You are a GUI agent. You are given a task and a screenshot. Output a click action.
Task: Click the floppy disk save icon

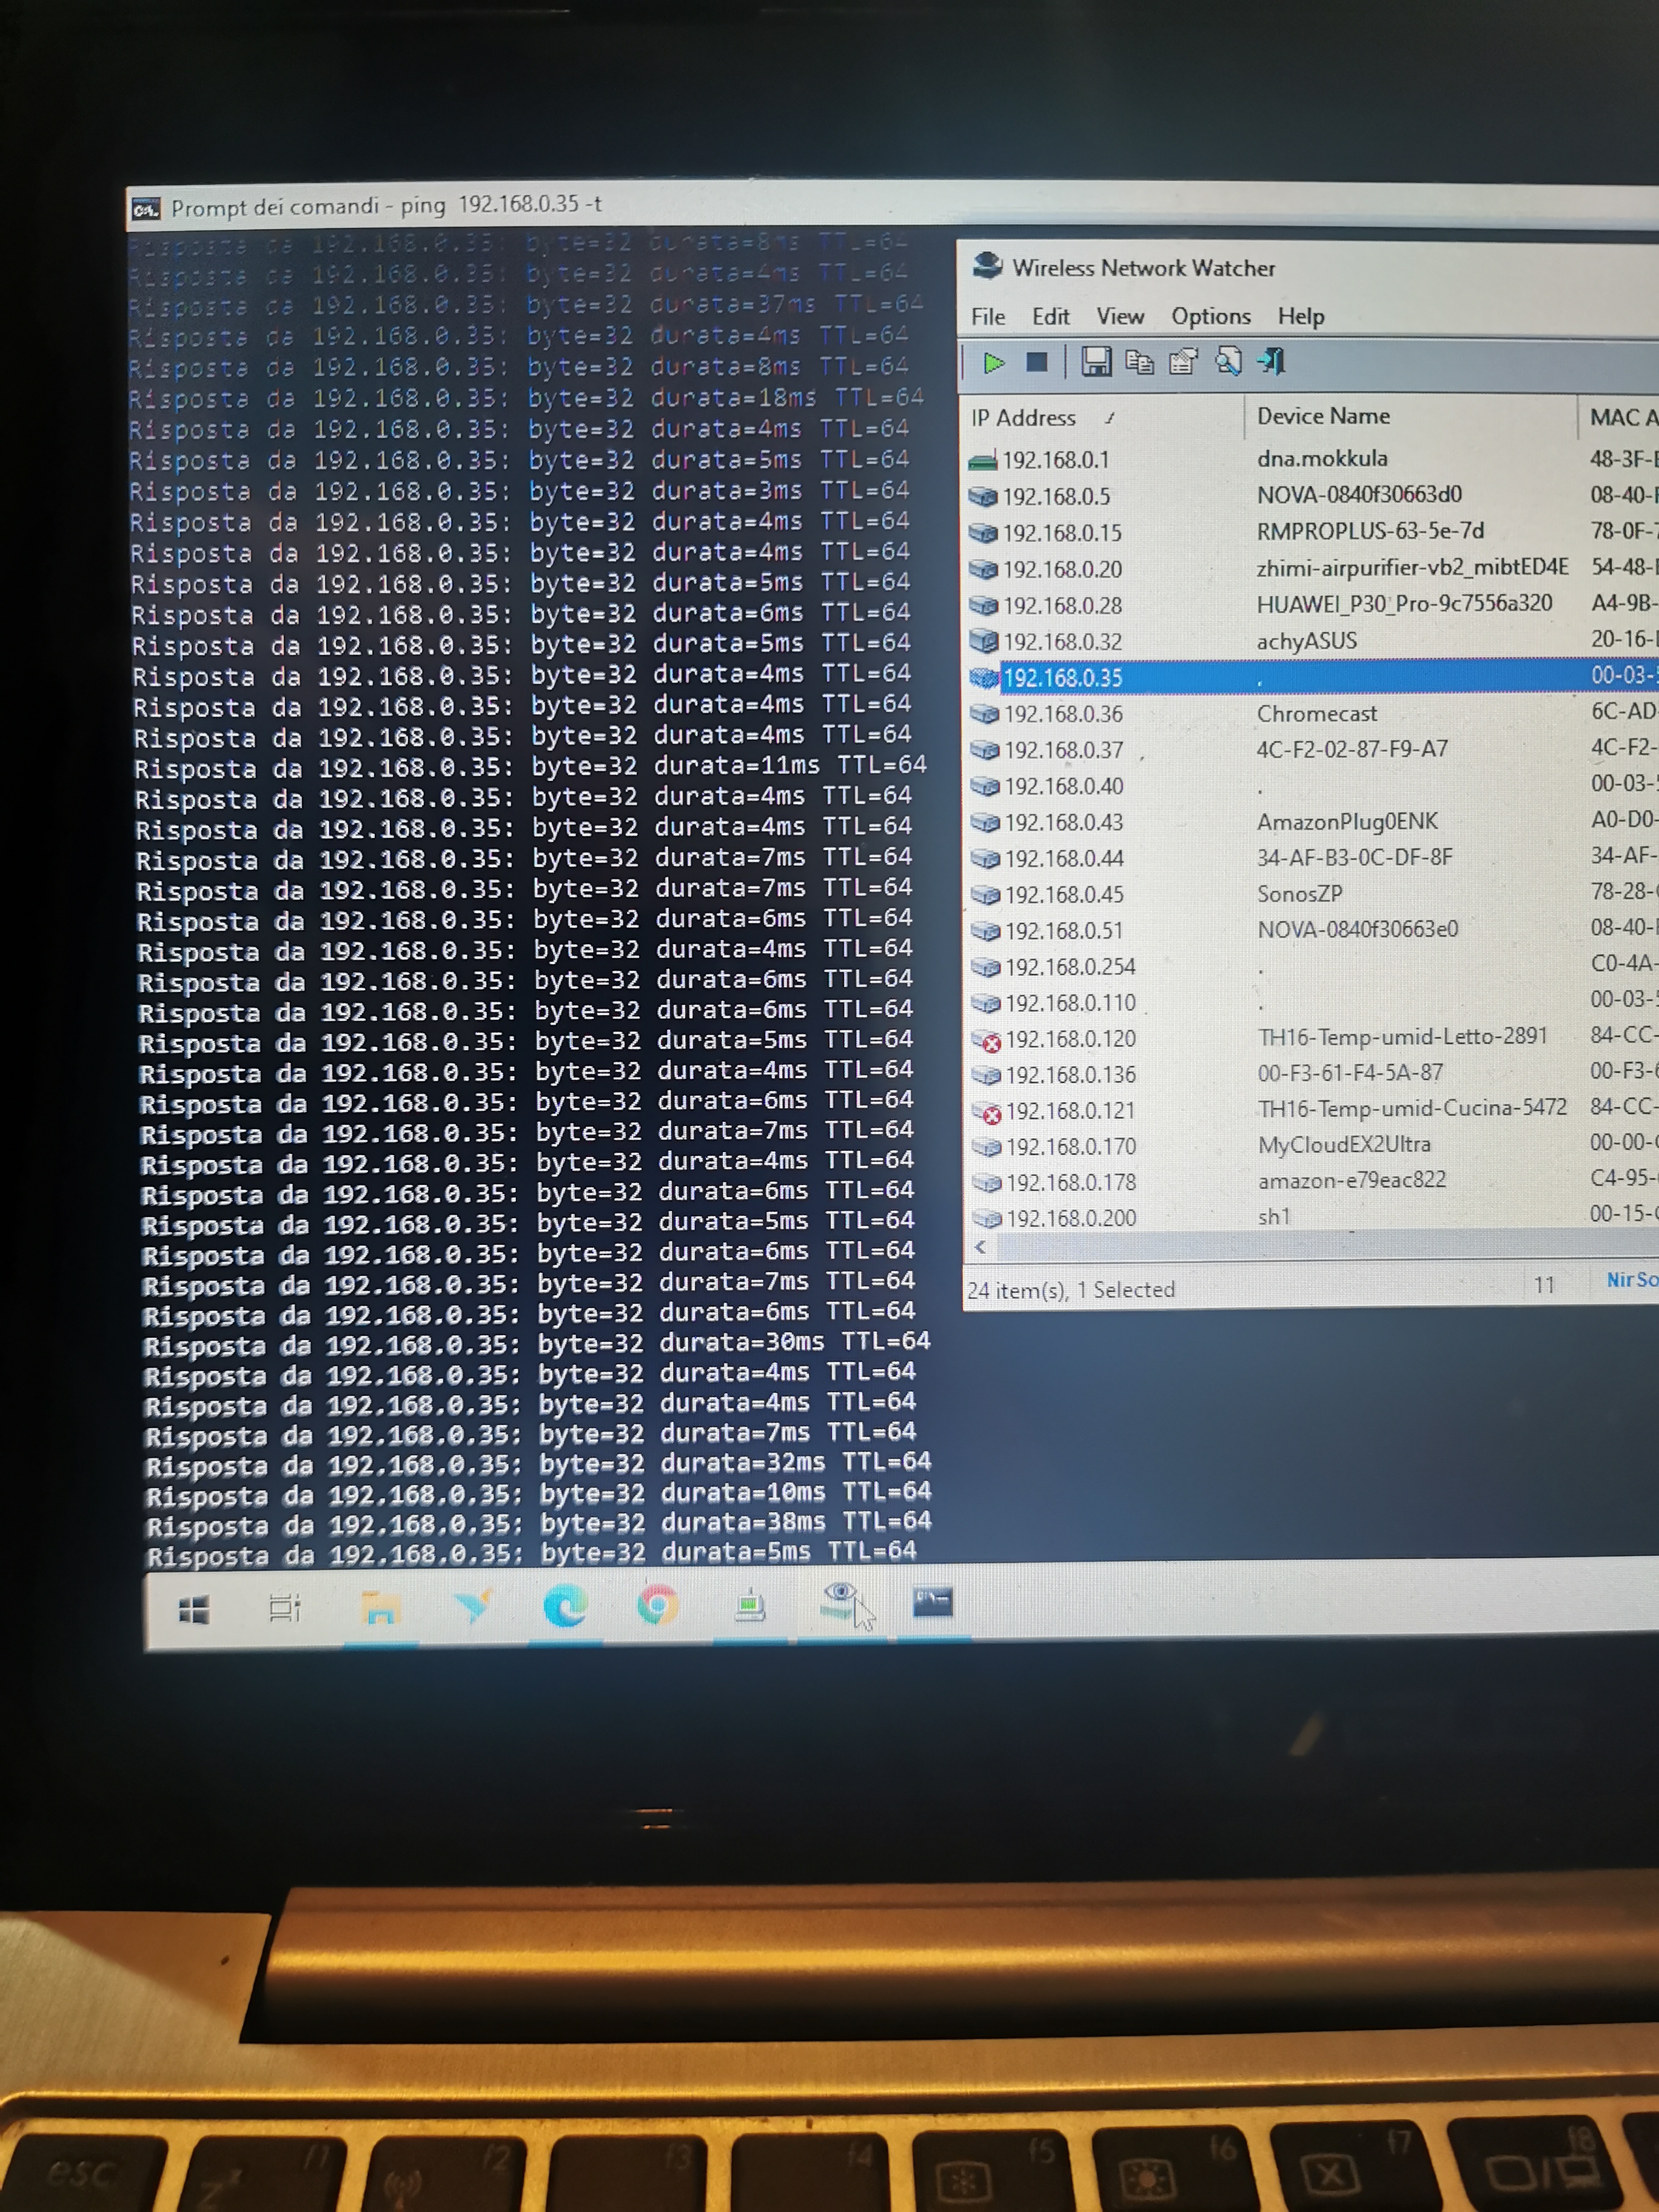[1096, 362]
